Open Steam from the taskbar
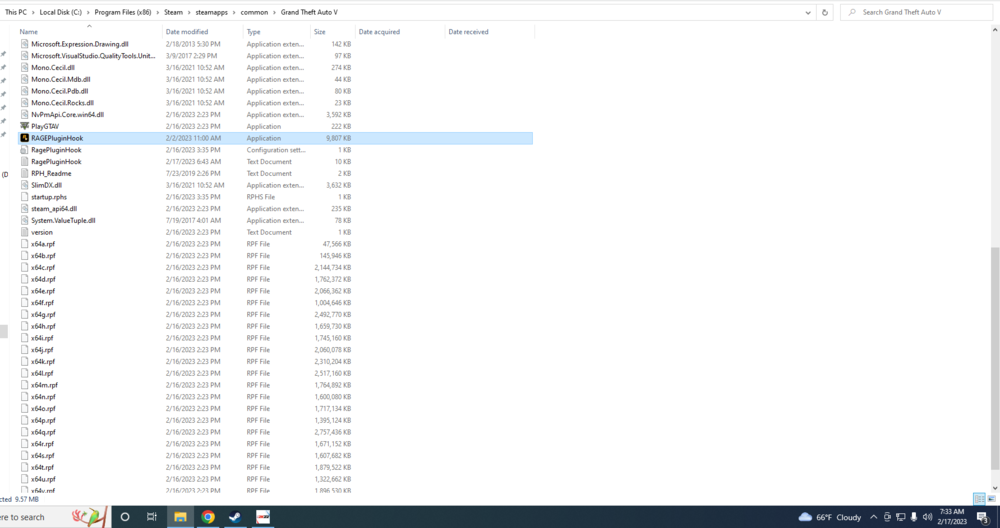Image resolution: width=1000 pixels, height=528 pixels. (x=235, y=517)
